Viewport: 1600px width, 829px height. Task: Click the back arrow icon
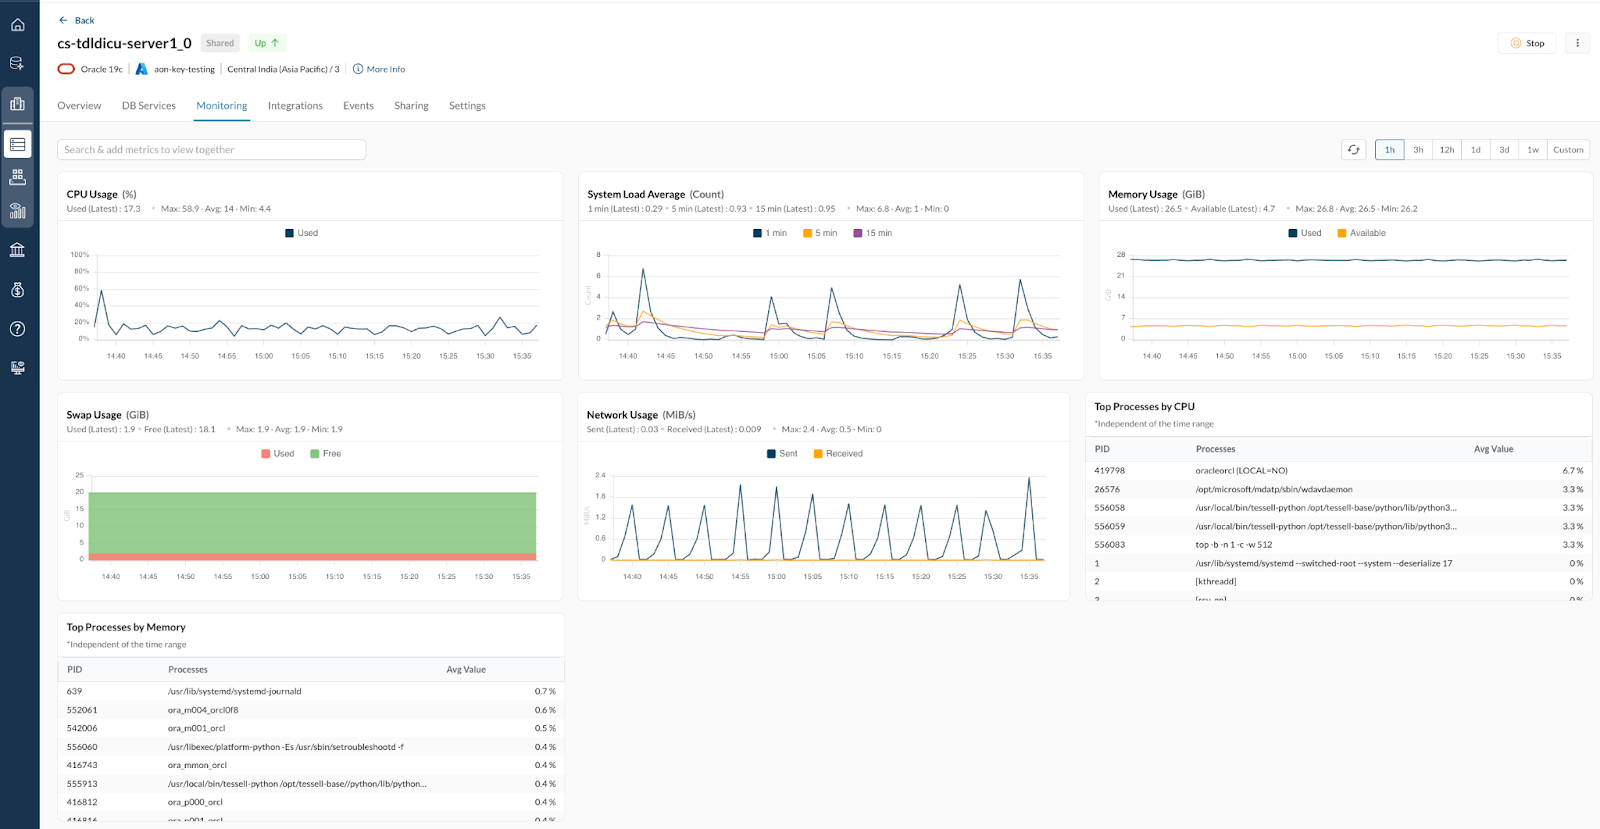coord(63,20)
